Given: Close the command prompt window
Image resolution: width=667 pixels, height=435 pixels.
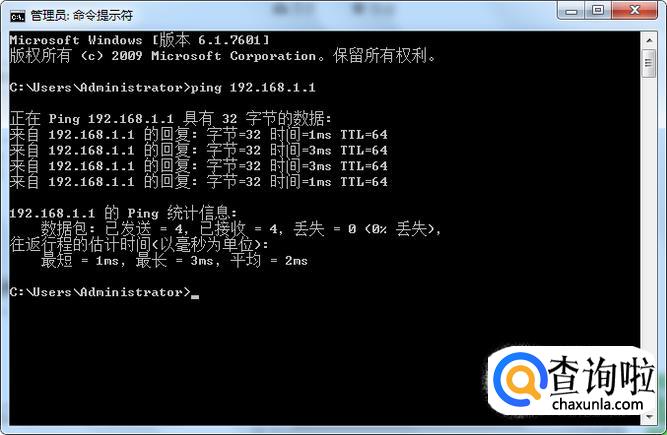Looking at the screenshot, I should (x=635, y=10).
